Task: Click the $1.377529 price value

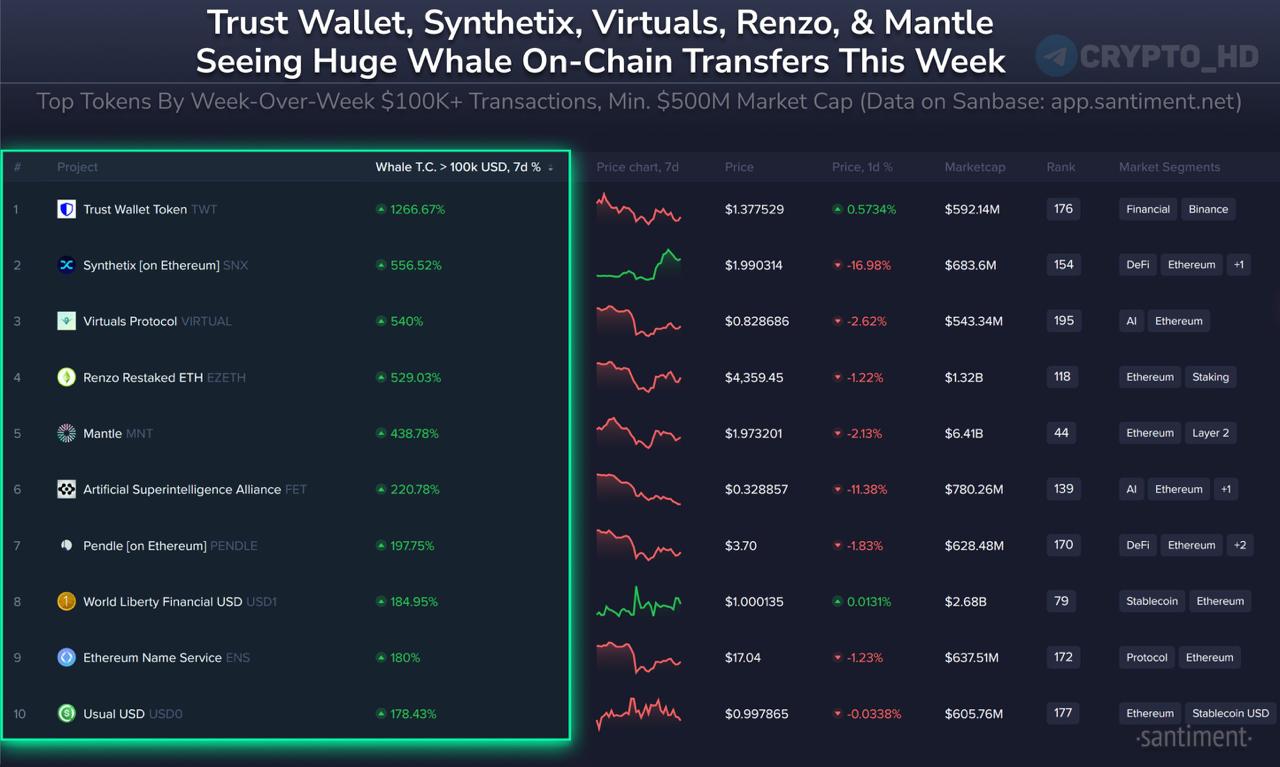Action: point(755,209)
